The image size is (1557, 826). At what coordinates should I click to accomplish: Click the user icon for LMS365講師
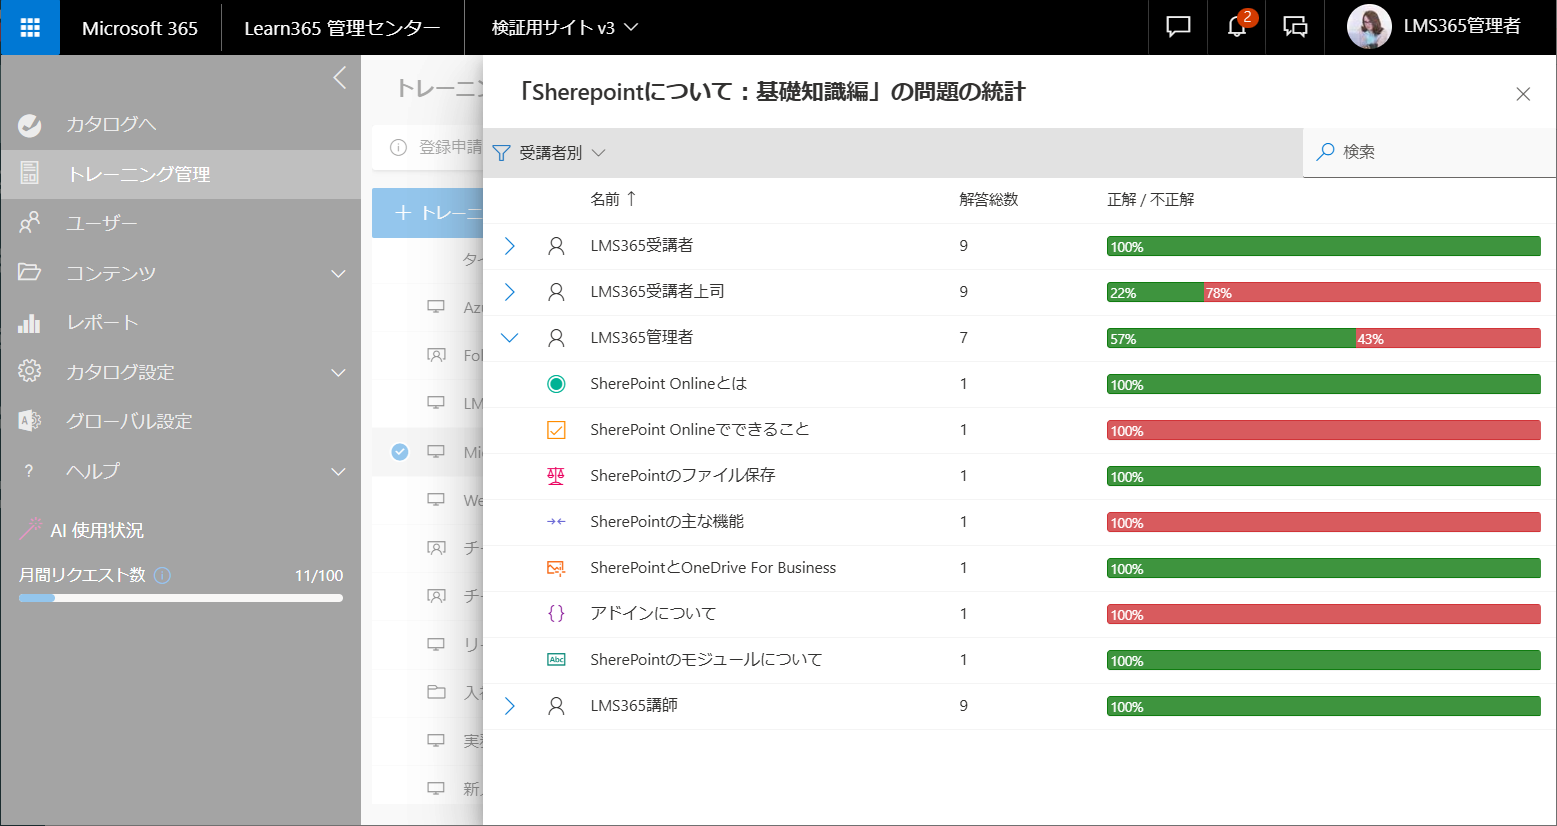pos(557,706)
